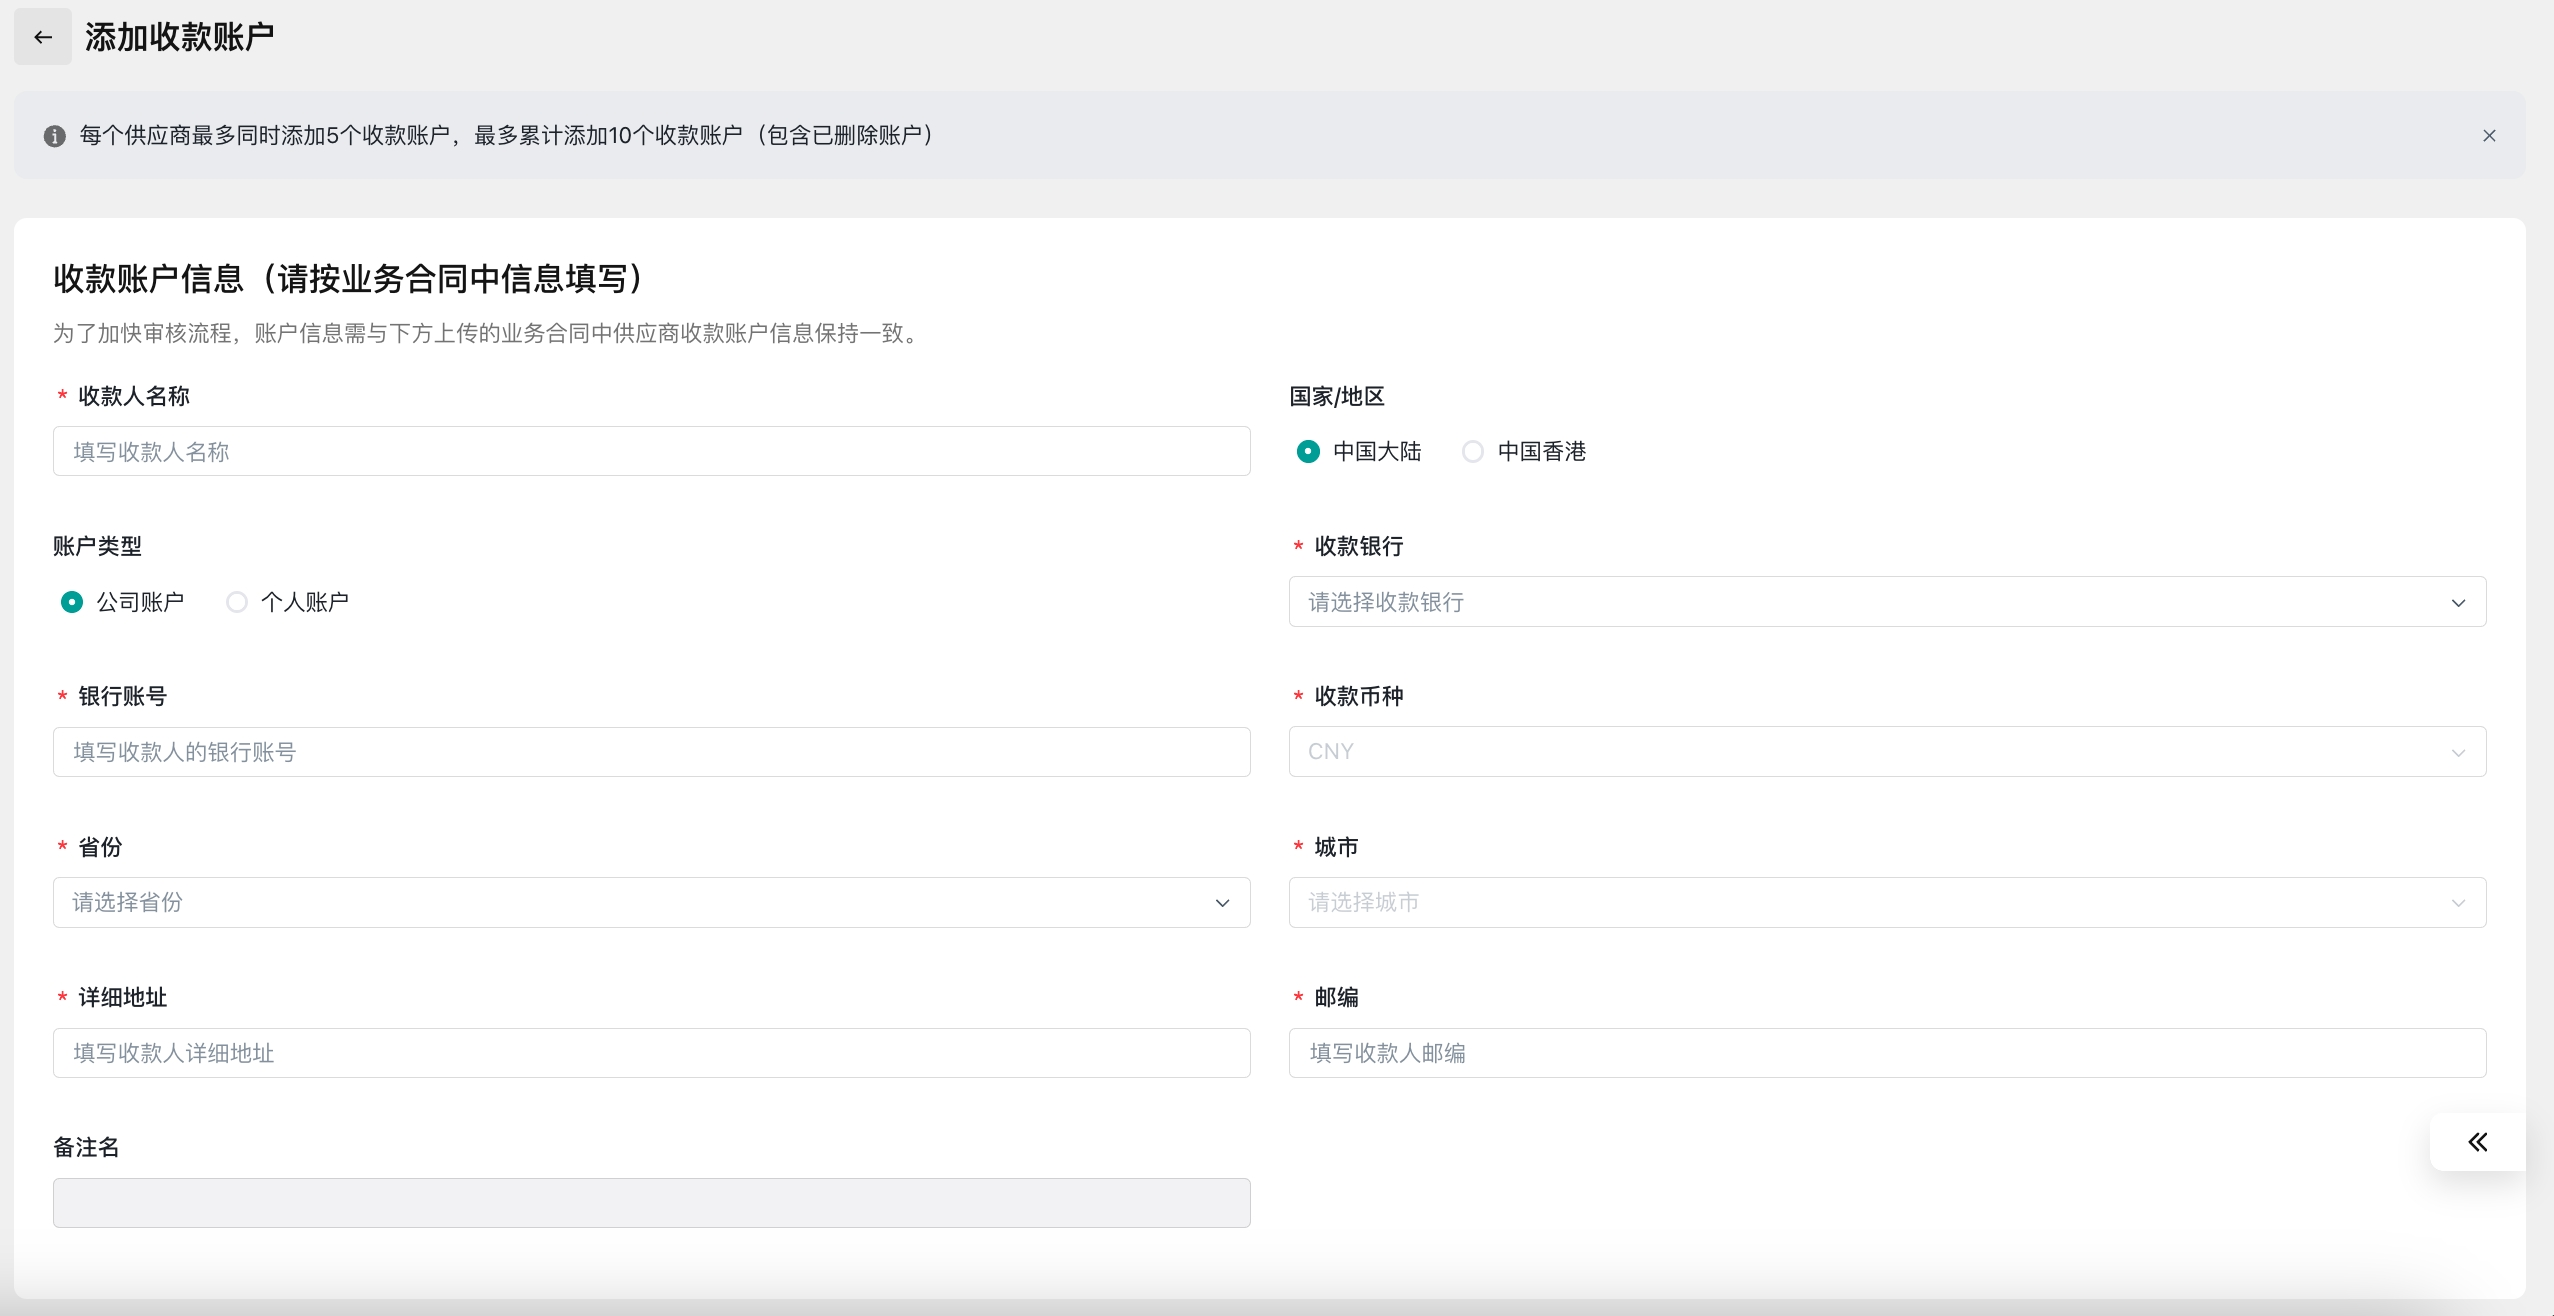This screenshot has height=1316, width=2554.
Task: Click the back arrow button
Action: tap(42, 37)
